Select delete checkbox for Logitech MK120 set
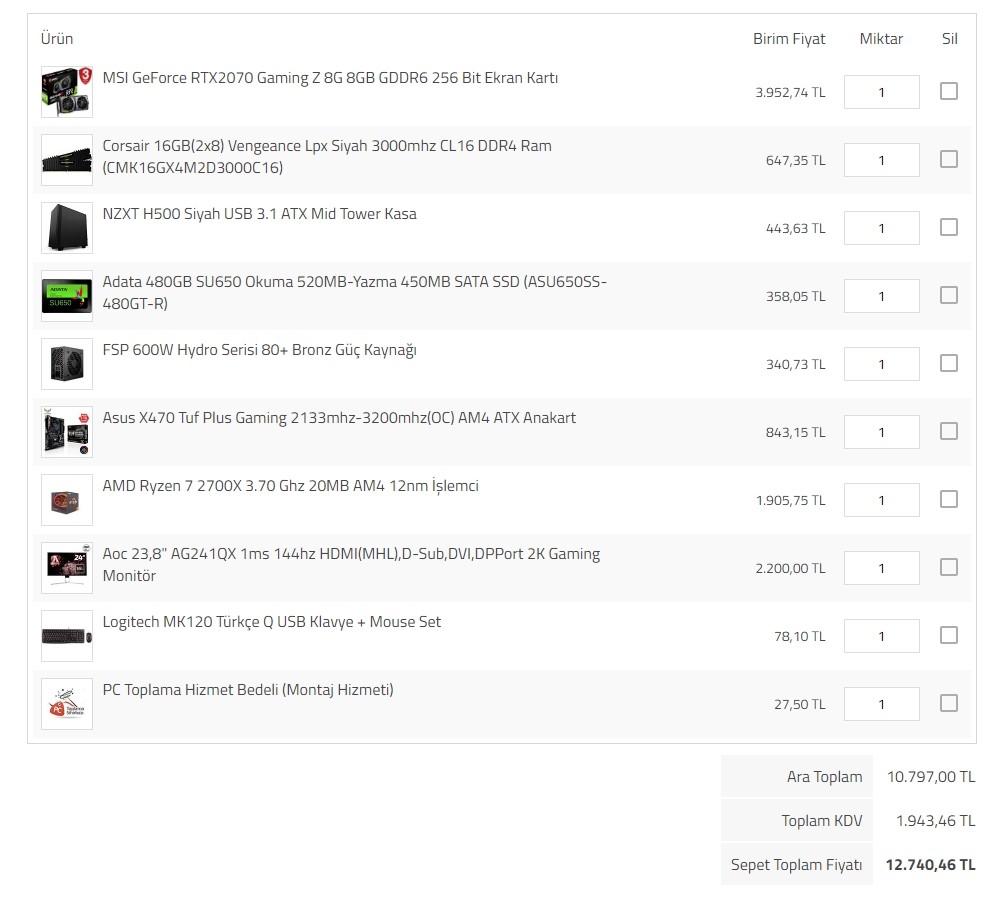Image resolution: width=992 pixels, height=897 pixels. [x=949, y=635]
